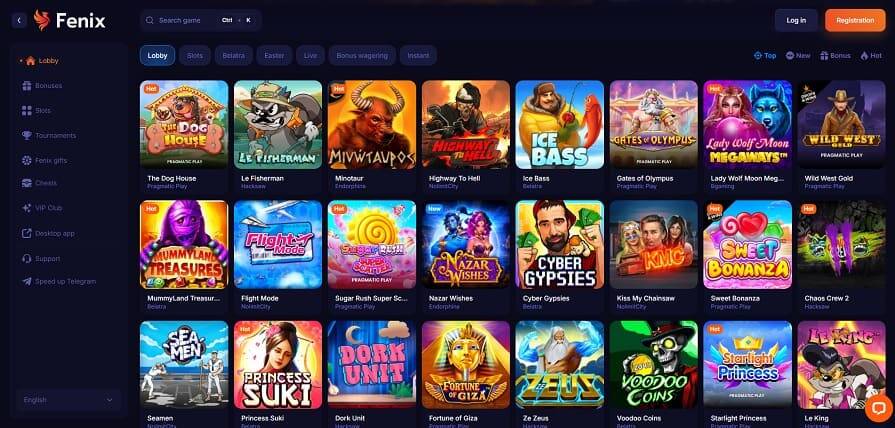Click the Log in button
Screen dimensions: 895x428
(796, 20)
